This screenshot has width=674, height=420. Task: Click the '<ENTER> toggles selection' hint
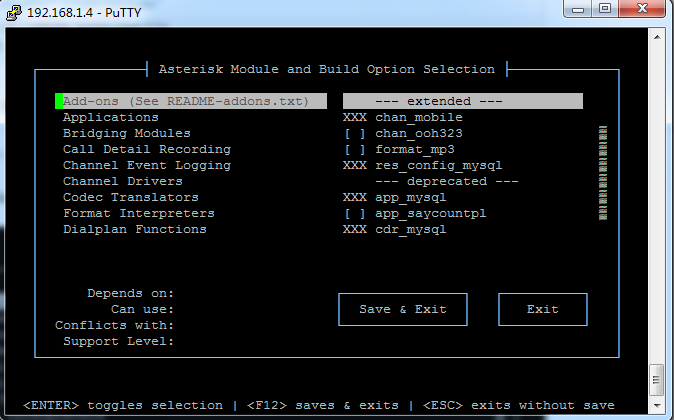123,405
